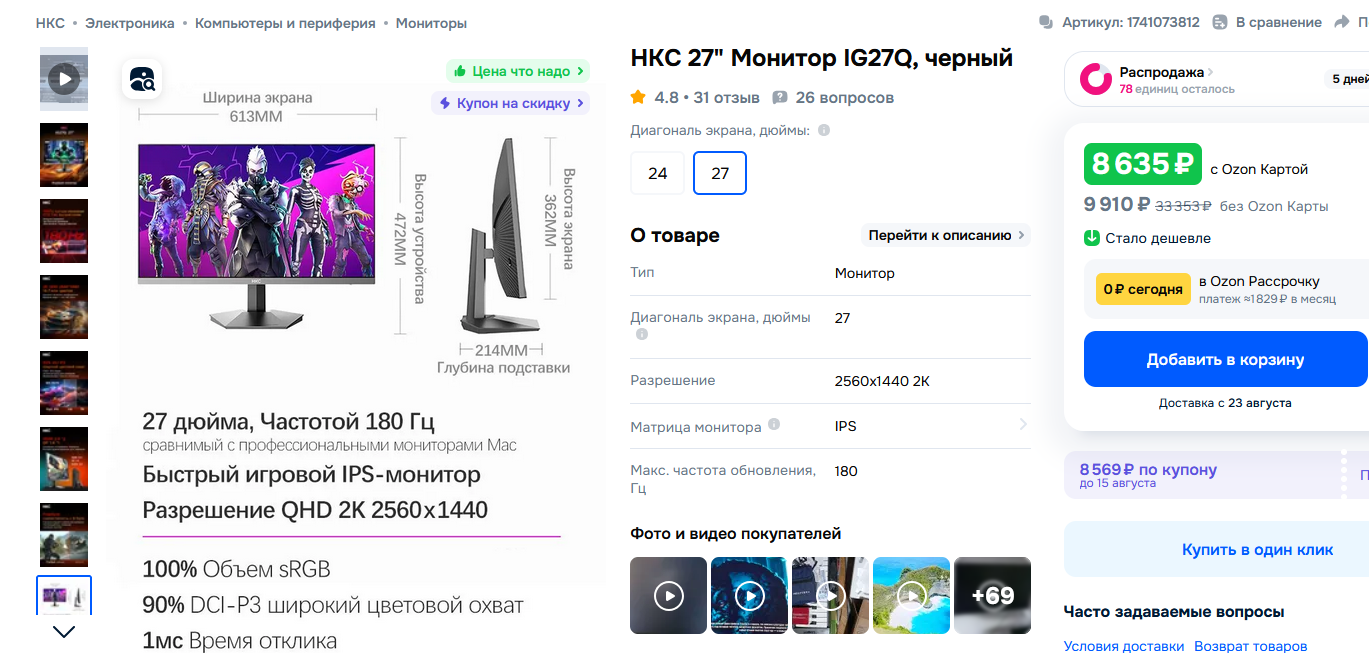Open the '+69' customer photos thumbnail
The width and height of the screenshot is (1369, 653).
click(992, 596)
